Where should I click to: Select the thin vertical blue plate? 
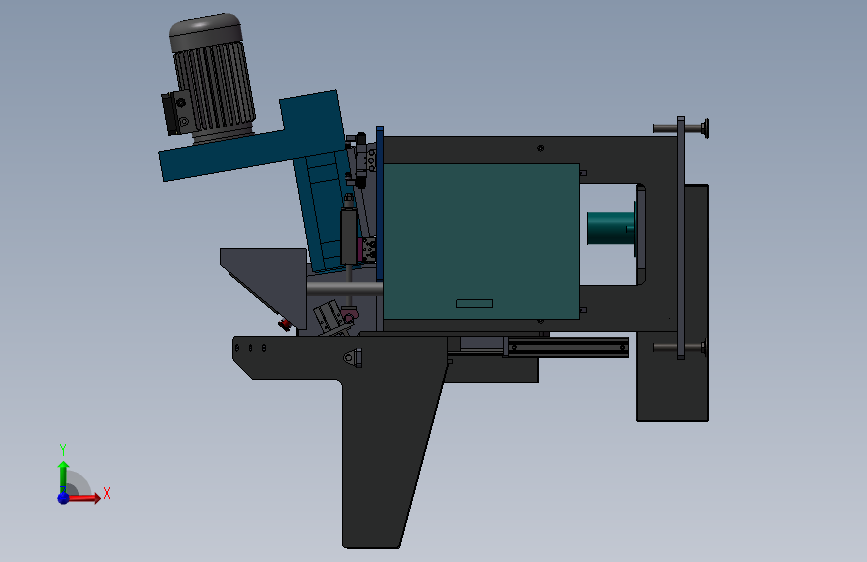[x=380, y=204]
